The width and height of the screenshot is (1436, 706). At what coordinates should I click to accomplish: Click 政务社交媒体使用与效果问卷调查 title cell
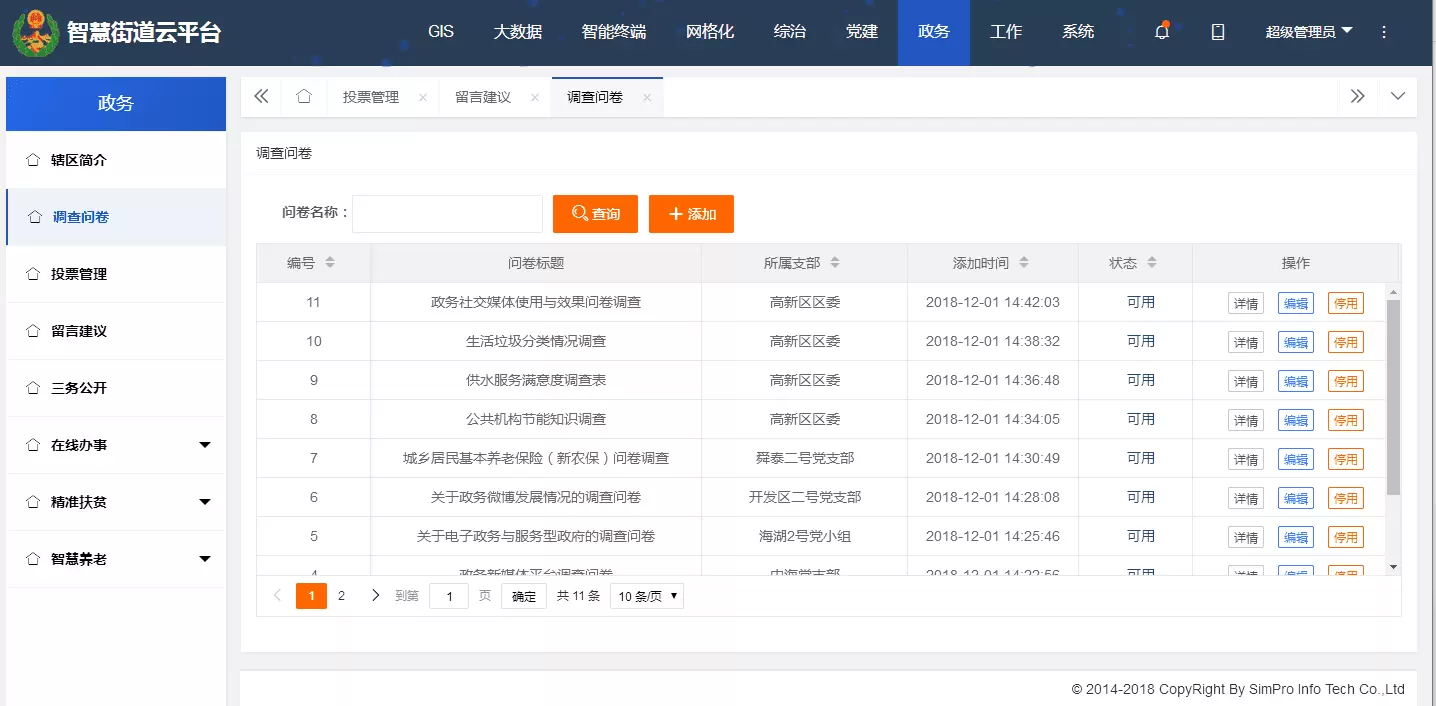click(536, 302)
